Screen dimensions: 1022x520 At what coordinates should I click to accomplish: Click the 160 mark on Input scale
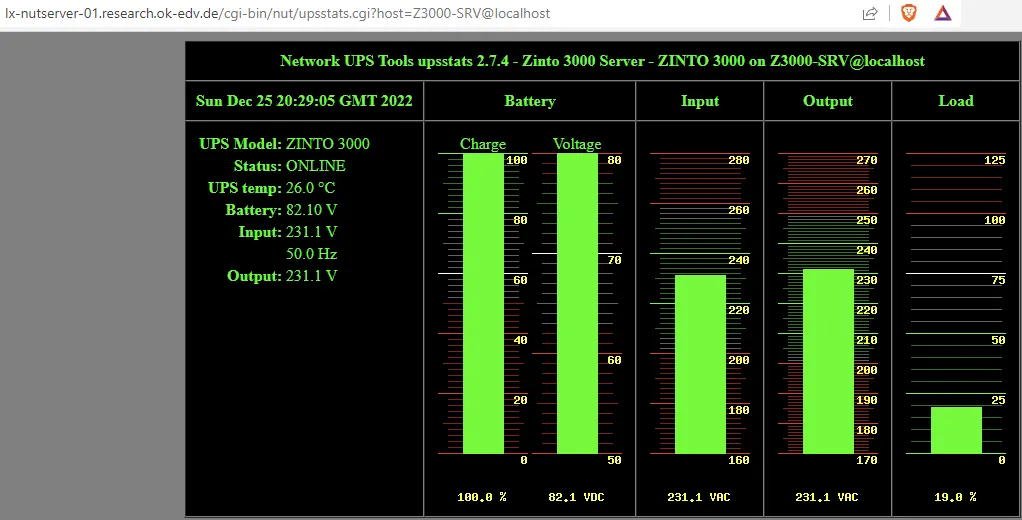click(x=738, y=460)
